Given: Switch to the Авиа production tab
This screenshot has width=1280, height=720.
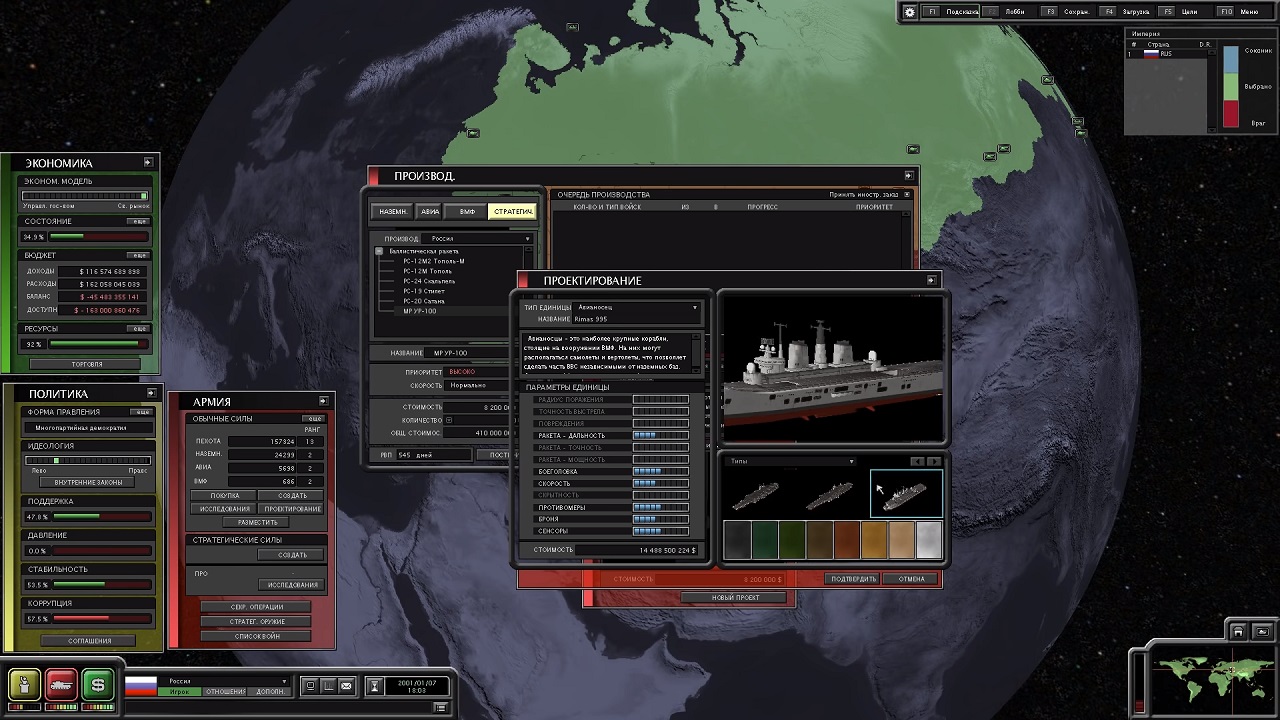Looking at the screenshot, I should point(430,212).
